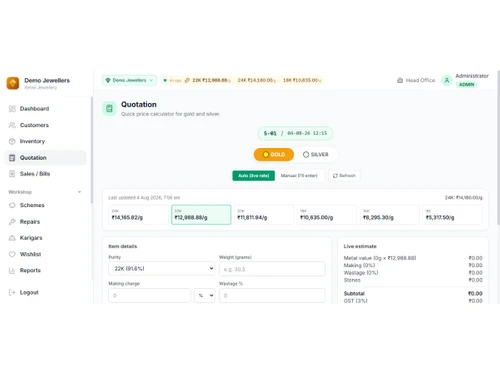Click the Logout arrow icon
The height and width of the screenshot is (375, 500).
12,292
